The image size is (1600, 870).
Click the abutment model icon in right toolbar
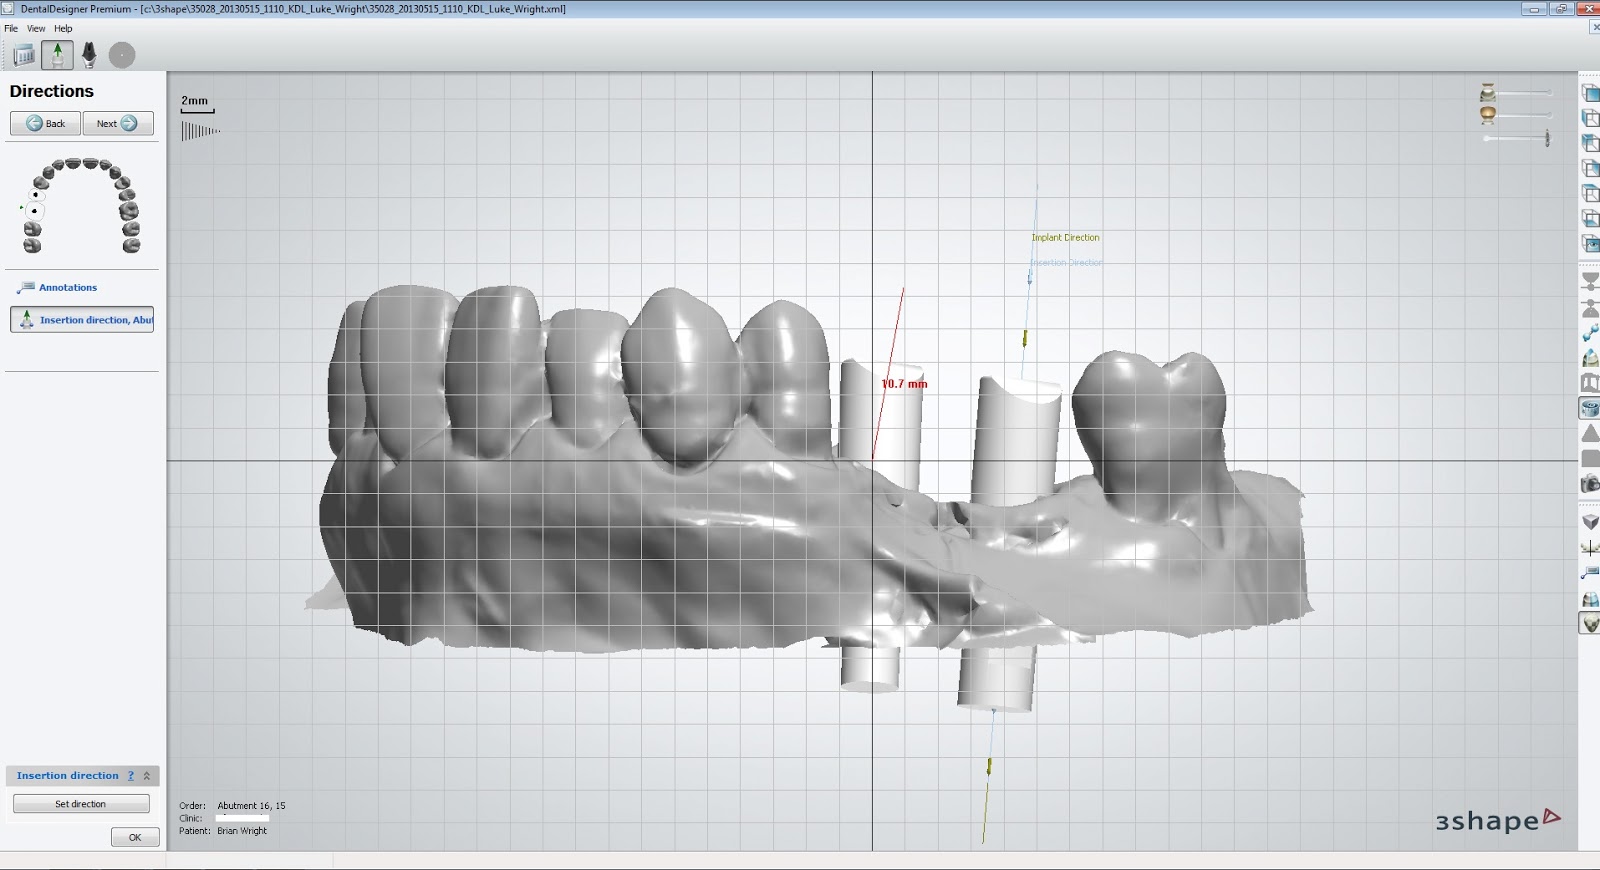(1590, 358)
